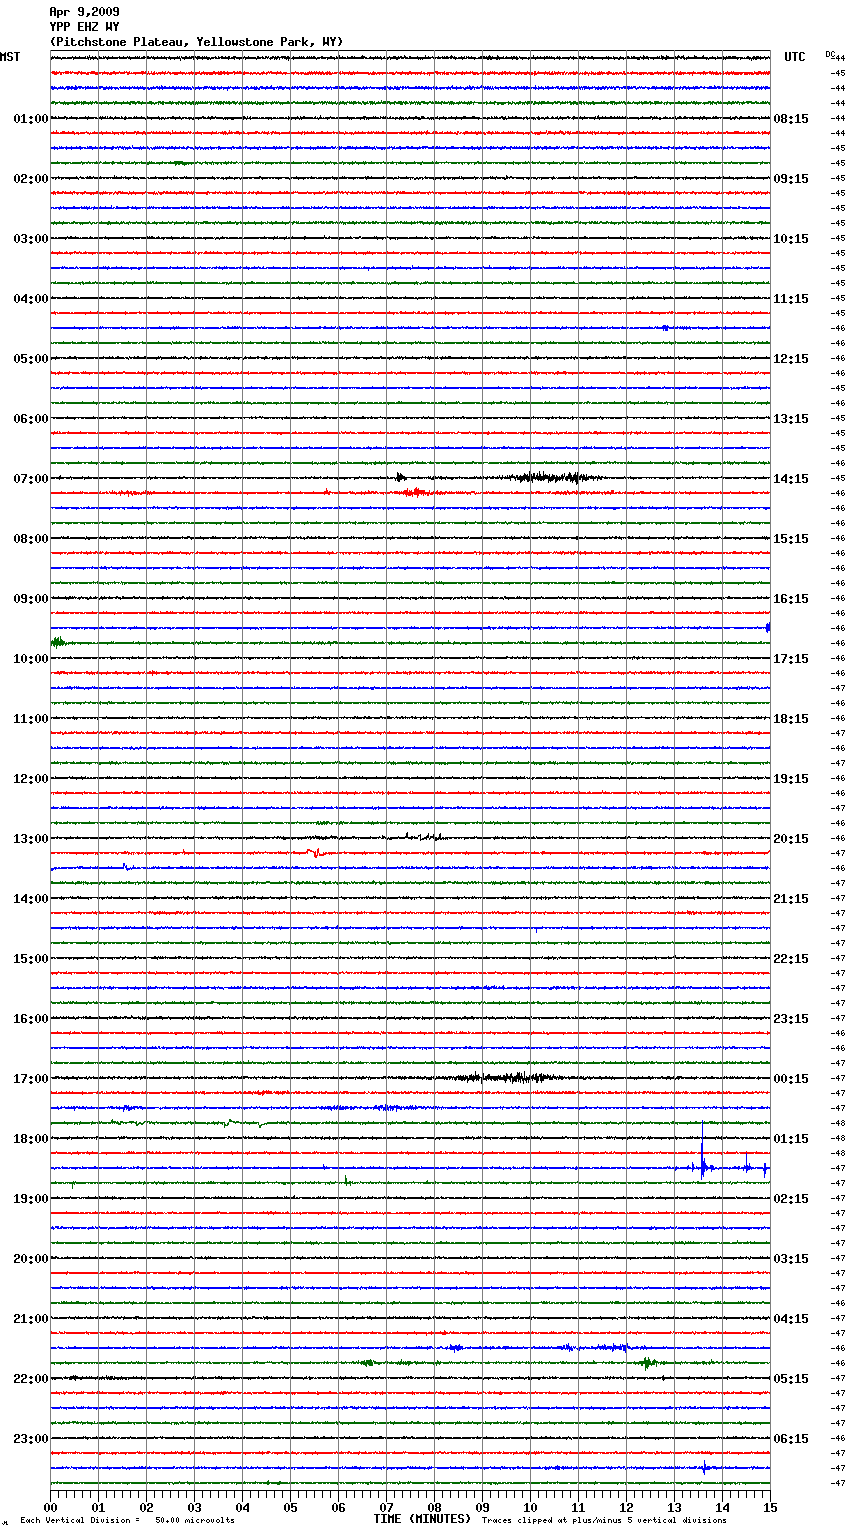Click the 04:15 UTC time label
The image size is (850, 1534).
(x=791, y=1319)
